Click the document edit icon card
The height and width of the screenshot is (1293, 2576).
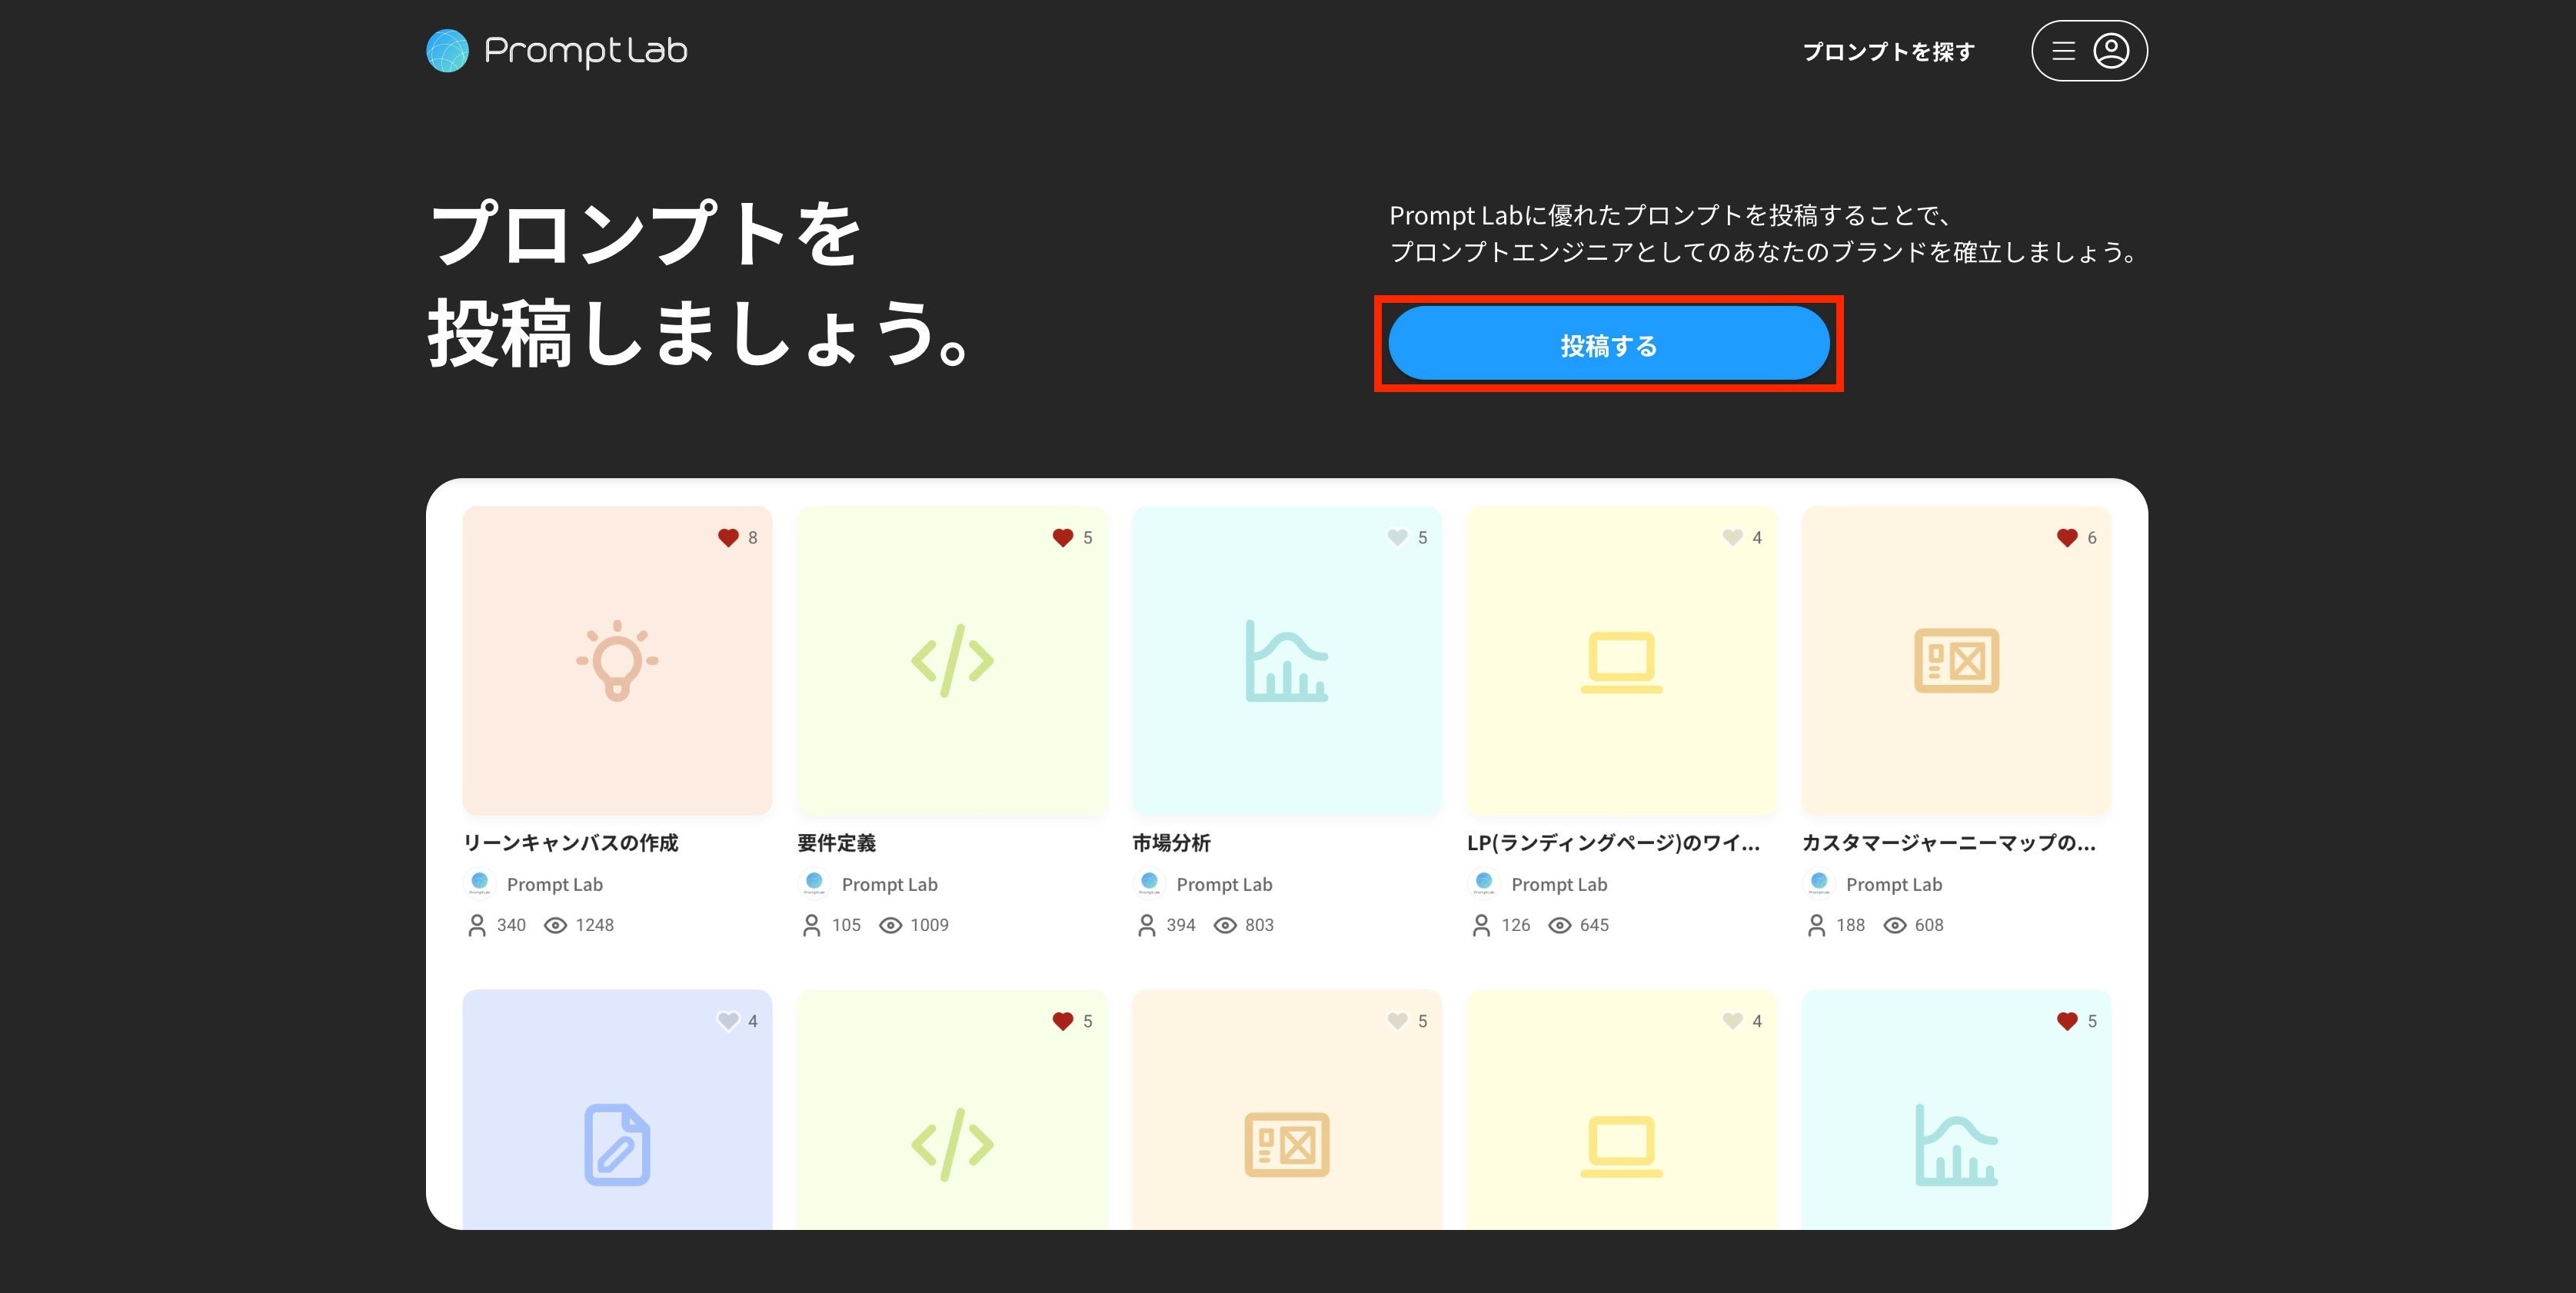617,1144
